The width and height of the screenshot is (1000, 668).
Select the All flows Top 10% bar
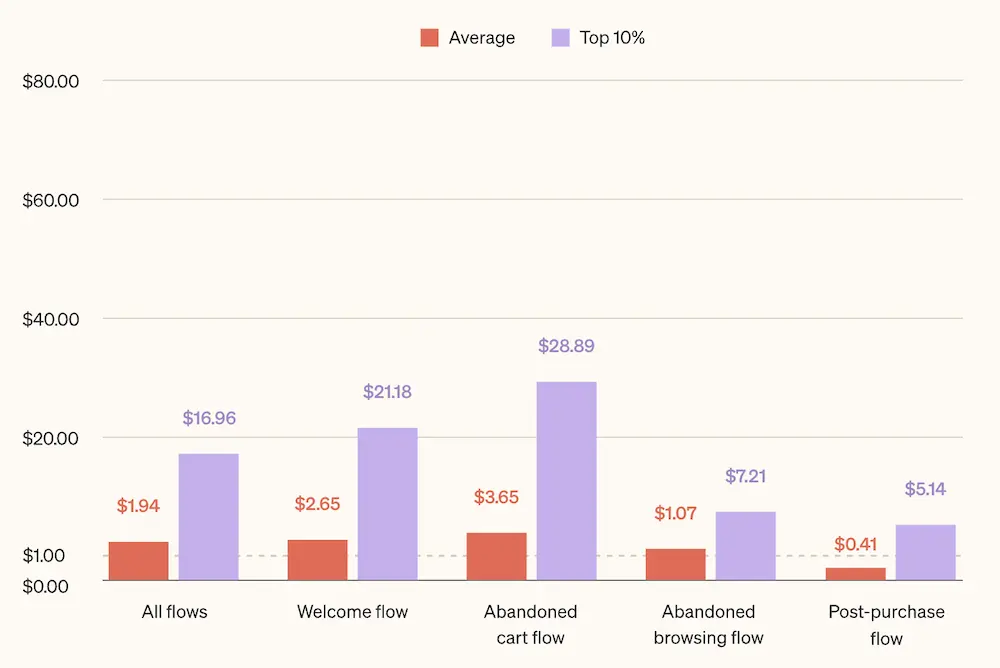[208, 517]
